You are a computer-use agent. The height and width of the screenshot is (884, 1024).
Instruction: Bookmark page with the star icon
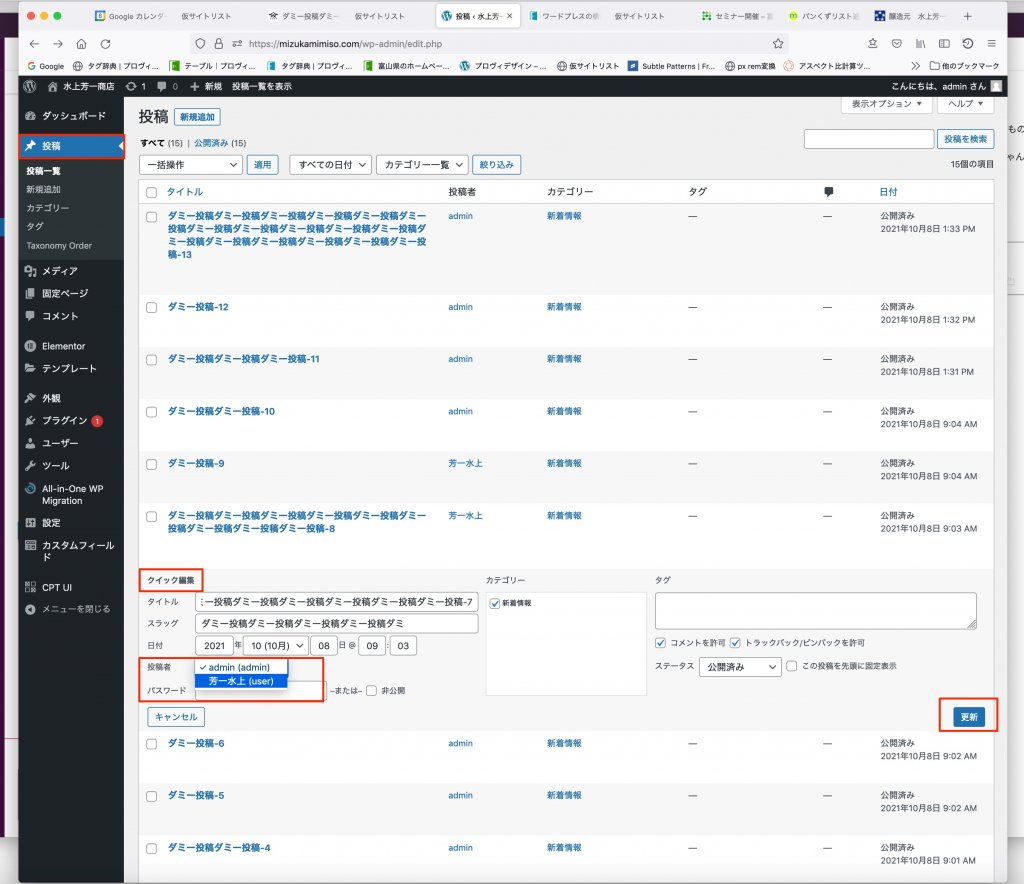pos(777,44)
